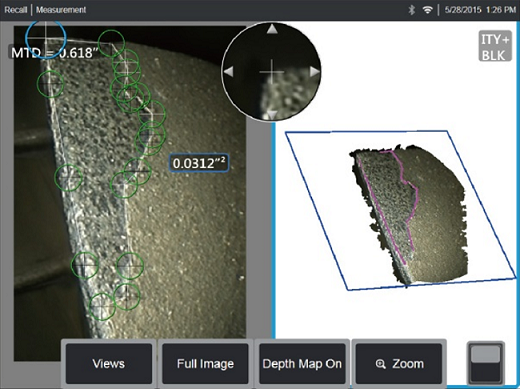
Task: Click the right arrow in zoom window
Action: tap(314, 72)
